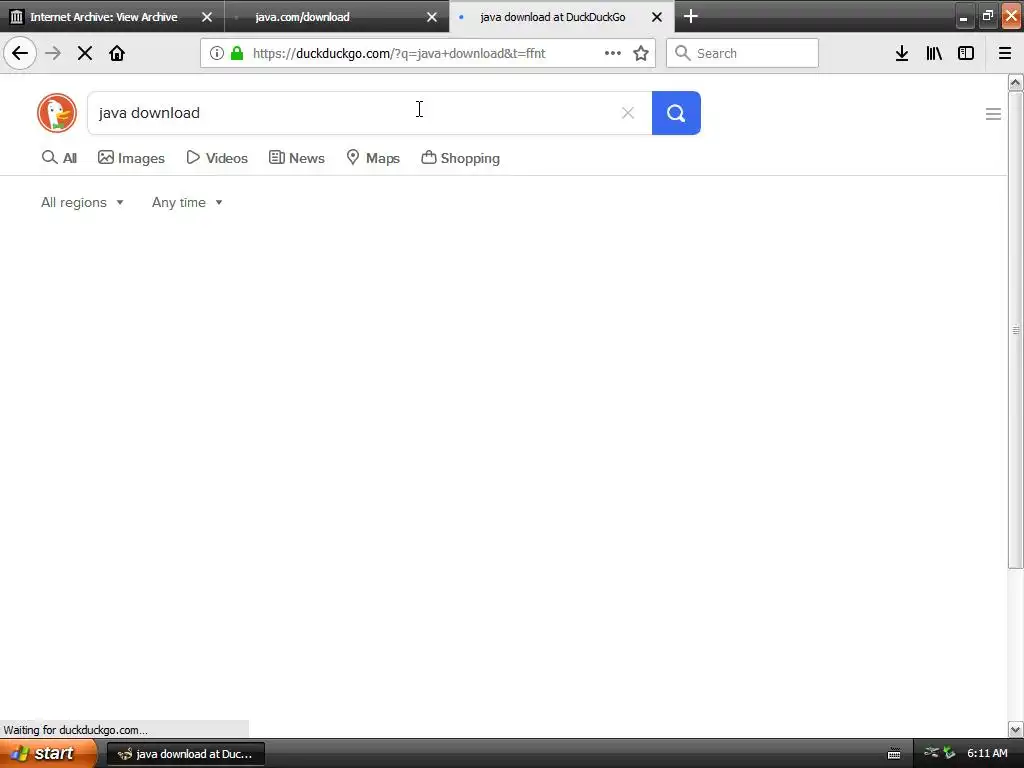This screenshot has width=1024, height=768.
Task: Open the Windows start menu
Action: 48,753
